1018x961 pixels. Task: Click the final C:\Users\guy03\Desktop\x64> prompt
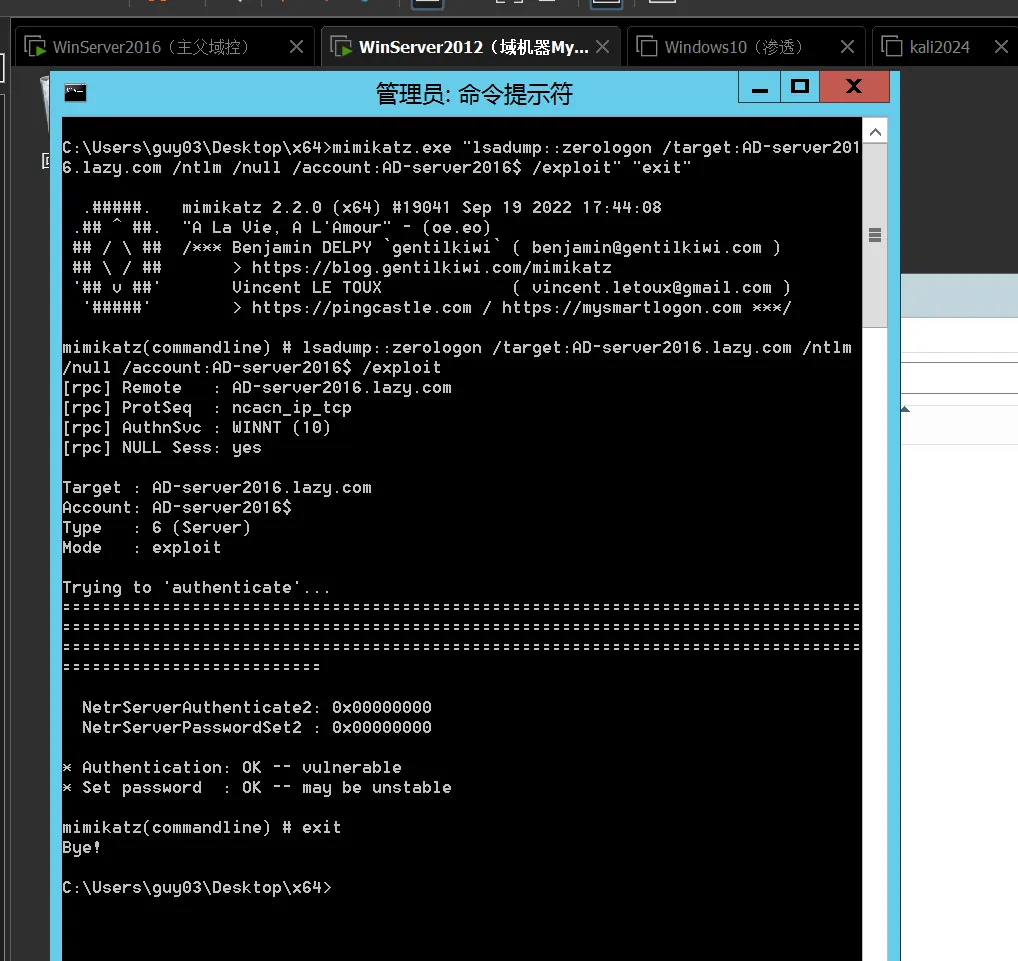[197, 888]
